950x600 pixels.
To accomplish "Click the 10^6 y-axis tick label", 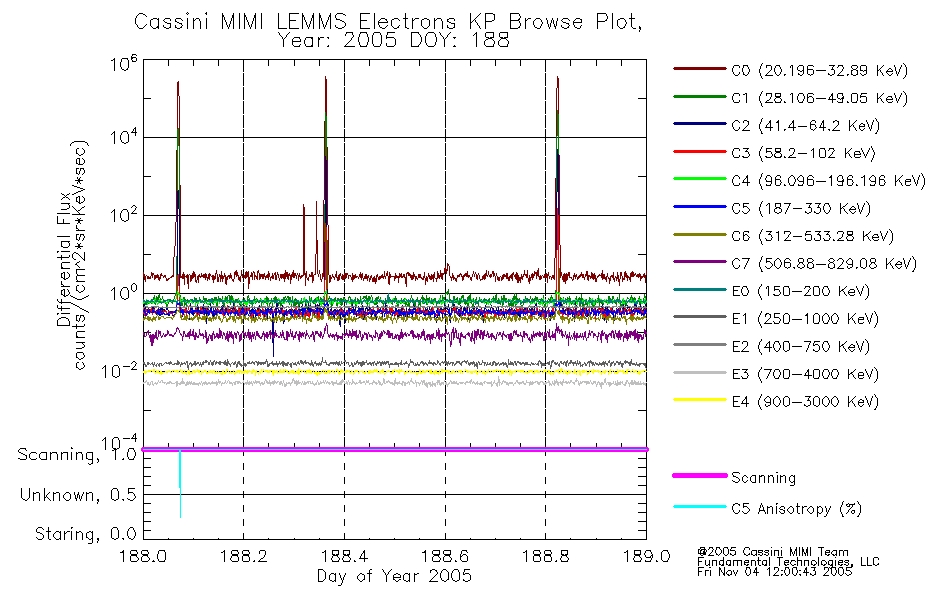I will point(124,63).
